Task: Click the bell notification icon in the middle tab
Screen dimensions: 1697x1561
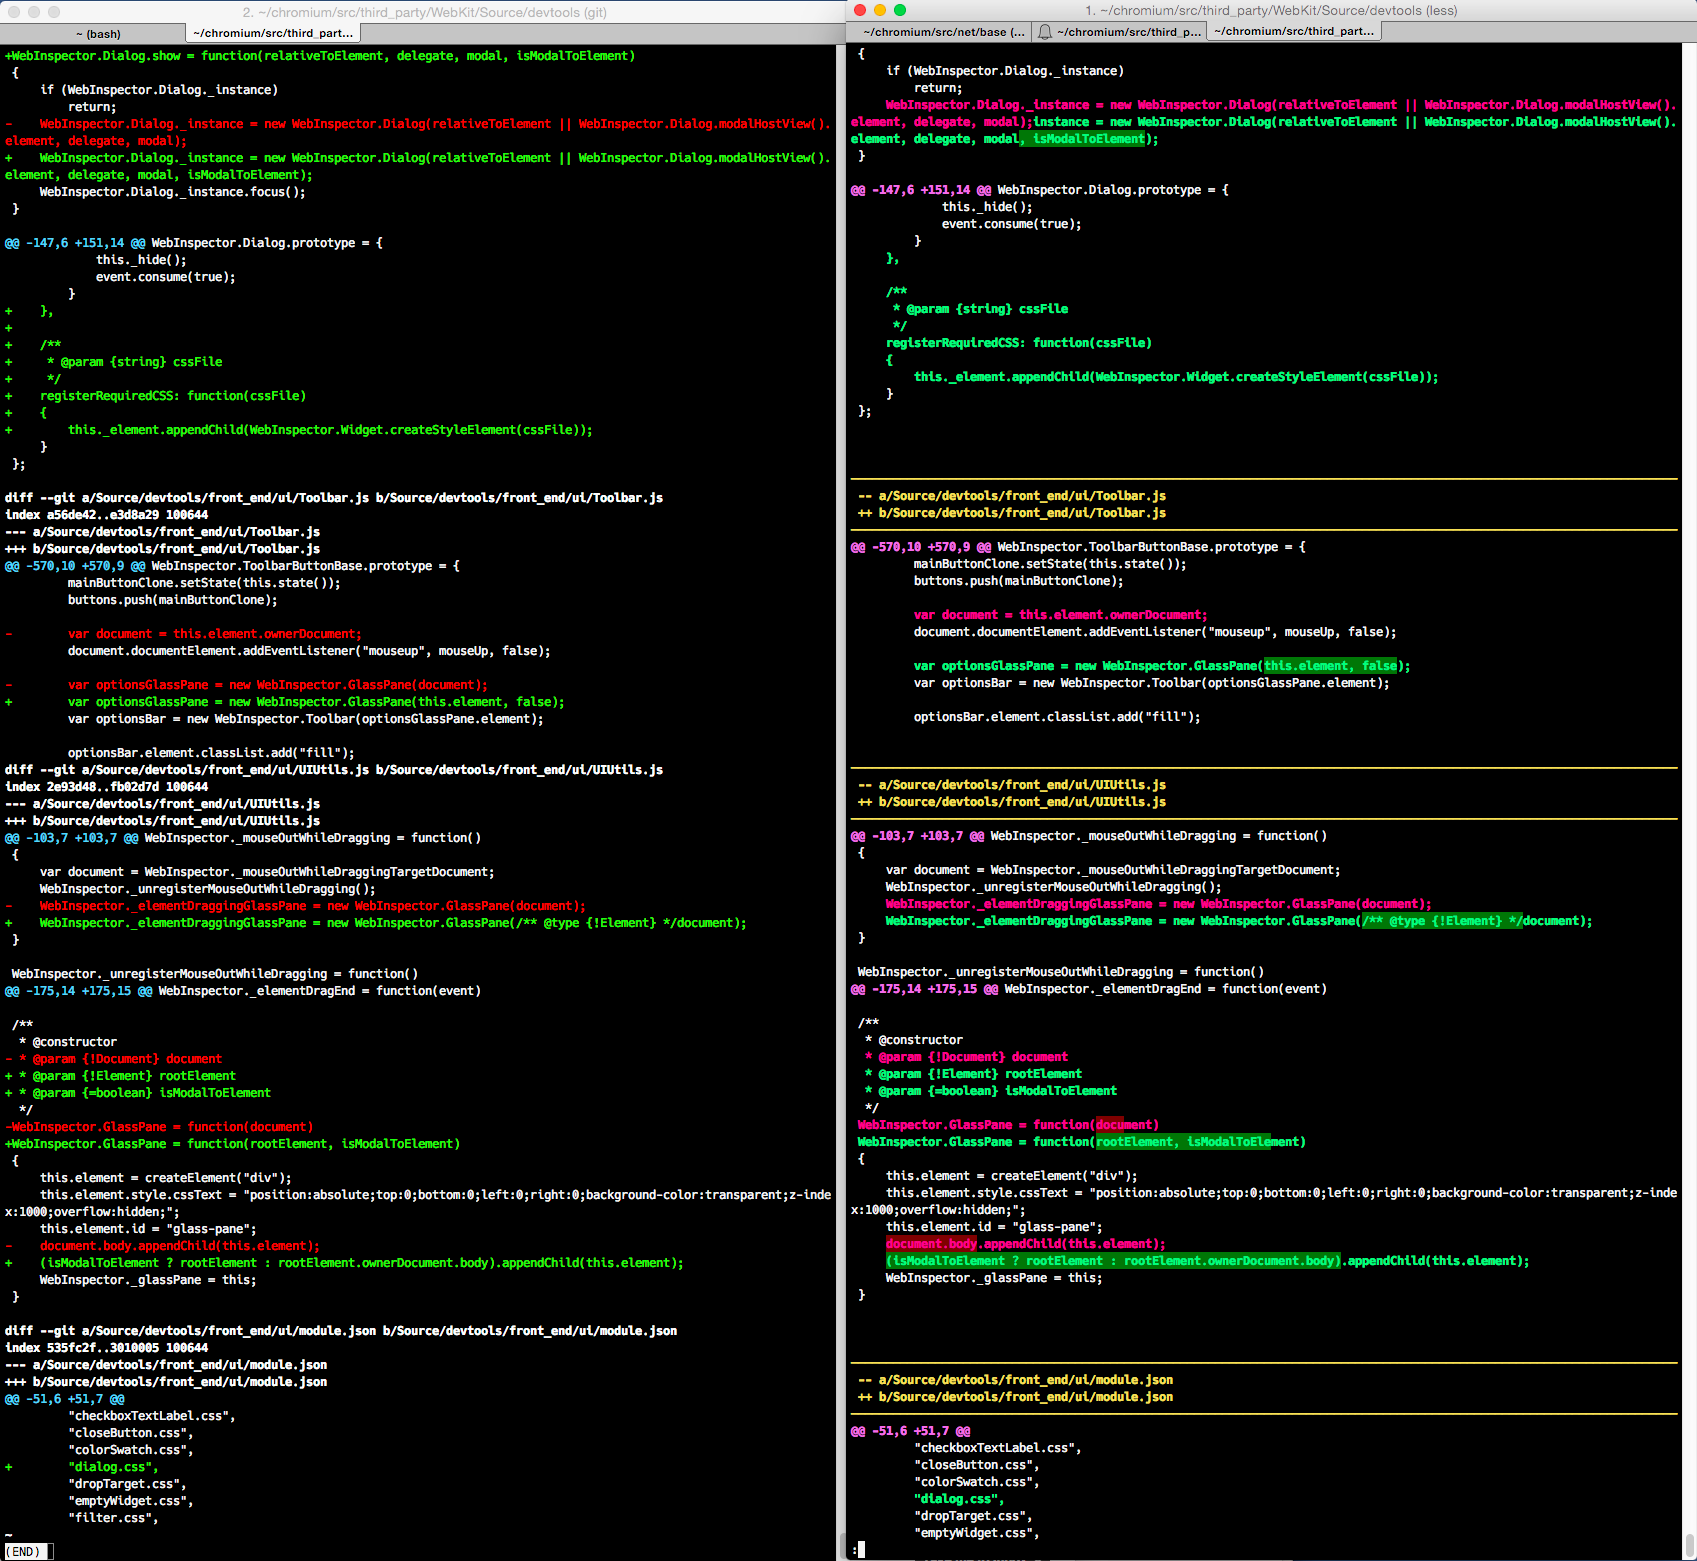Action: click(1045, 31)
